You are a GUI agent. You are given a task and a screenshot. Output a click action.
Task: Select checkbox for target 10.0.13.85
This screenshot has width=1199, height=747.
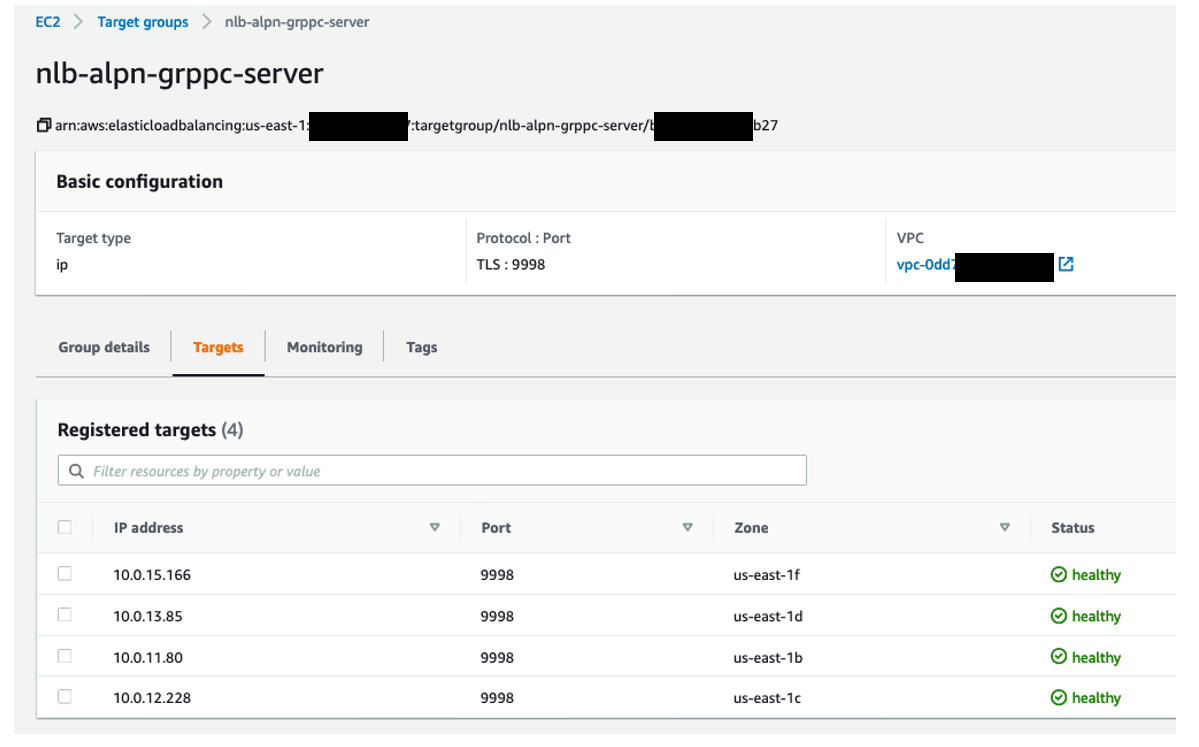click(65, 615)
